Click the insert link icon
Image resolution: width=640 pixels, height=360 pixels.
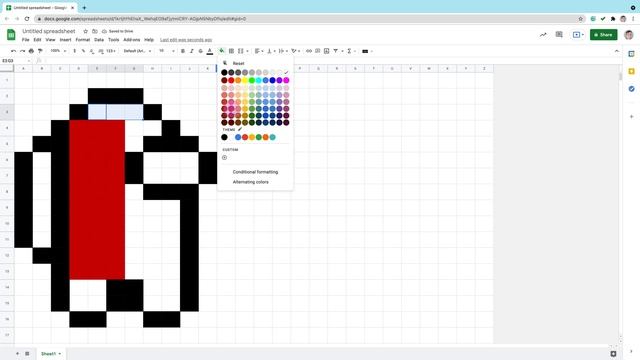[309, 51]
